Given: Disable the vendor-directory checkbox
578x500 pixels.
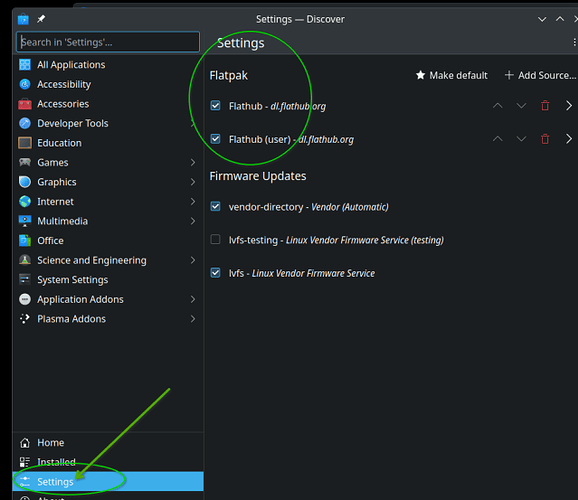Looking at the screenshot, I should tap(215, 206).
